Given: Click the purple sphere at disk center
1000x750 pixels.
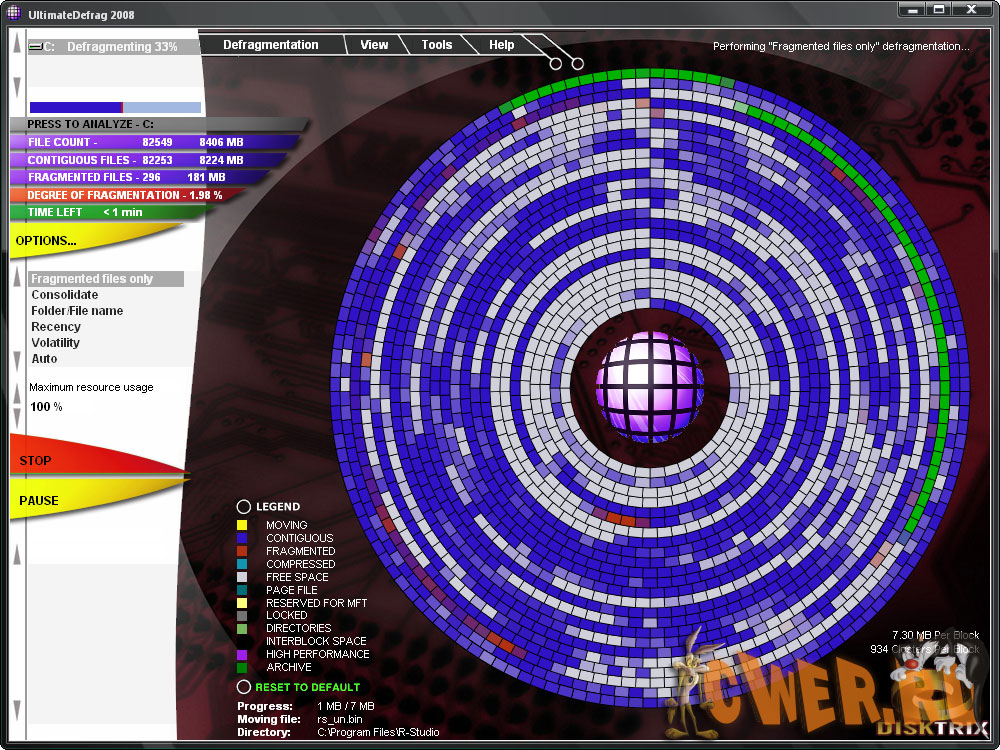Looking at the screenshot, I should point(649,385).
